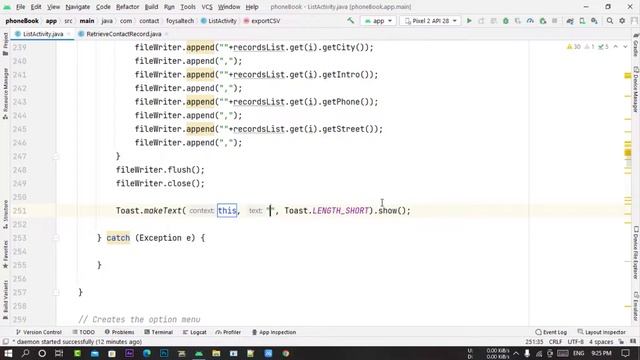The width and height of the screenshot is (640, 360).
Task: Open the File menu
Action: coord(20,7)
